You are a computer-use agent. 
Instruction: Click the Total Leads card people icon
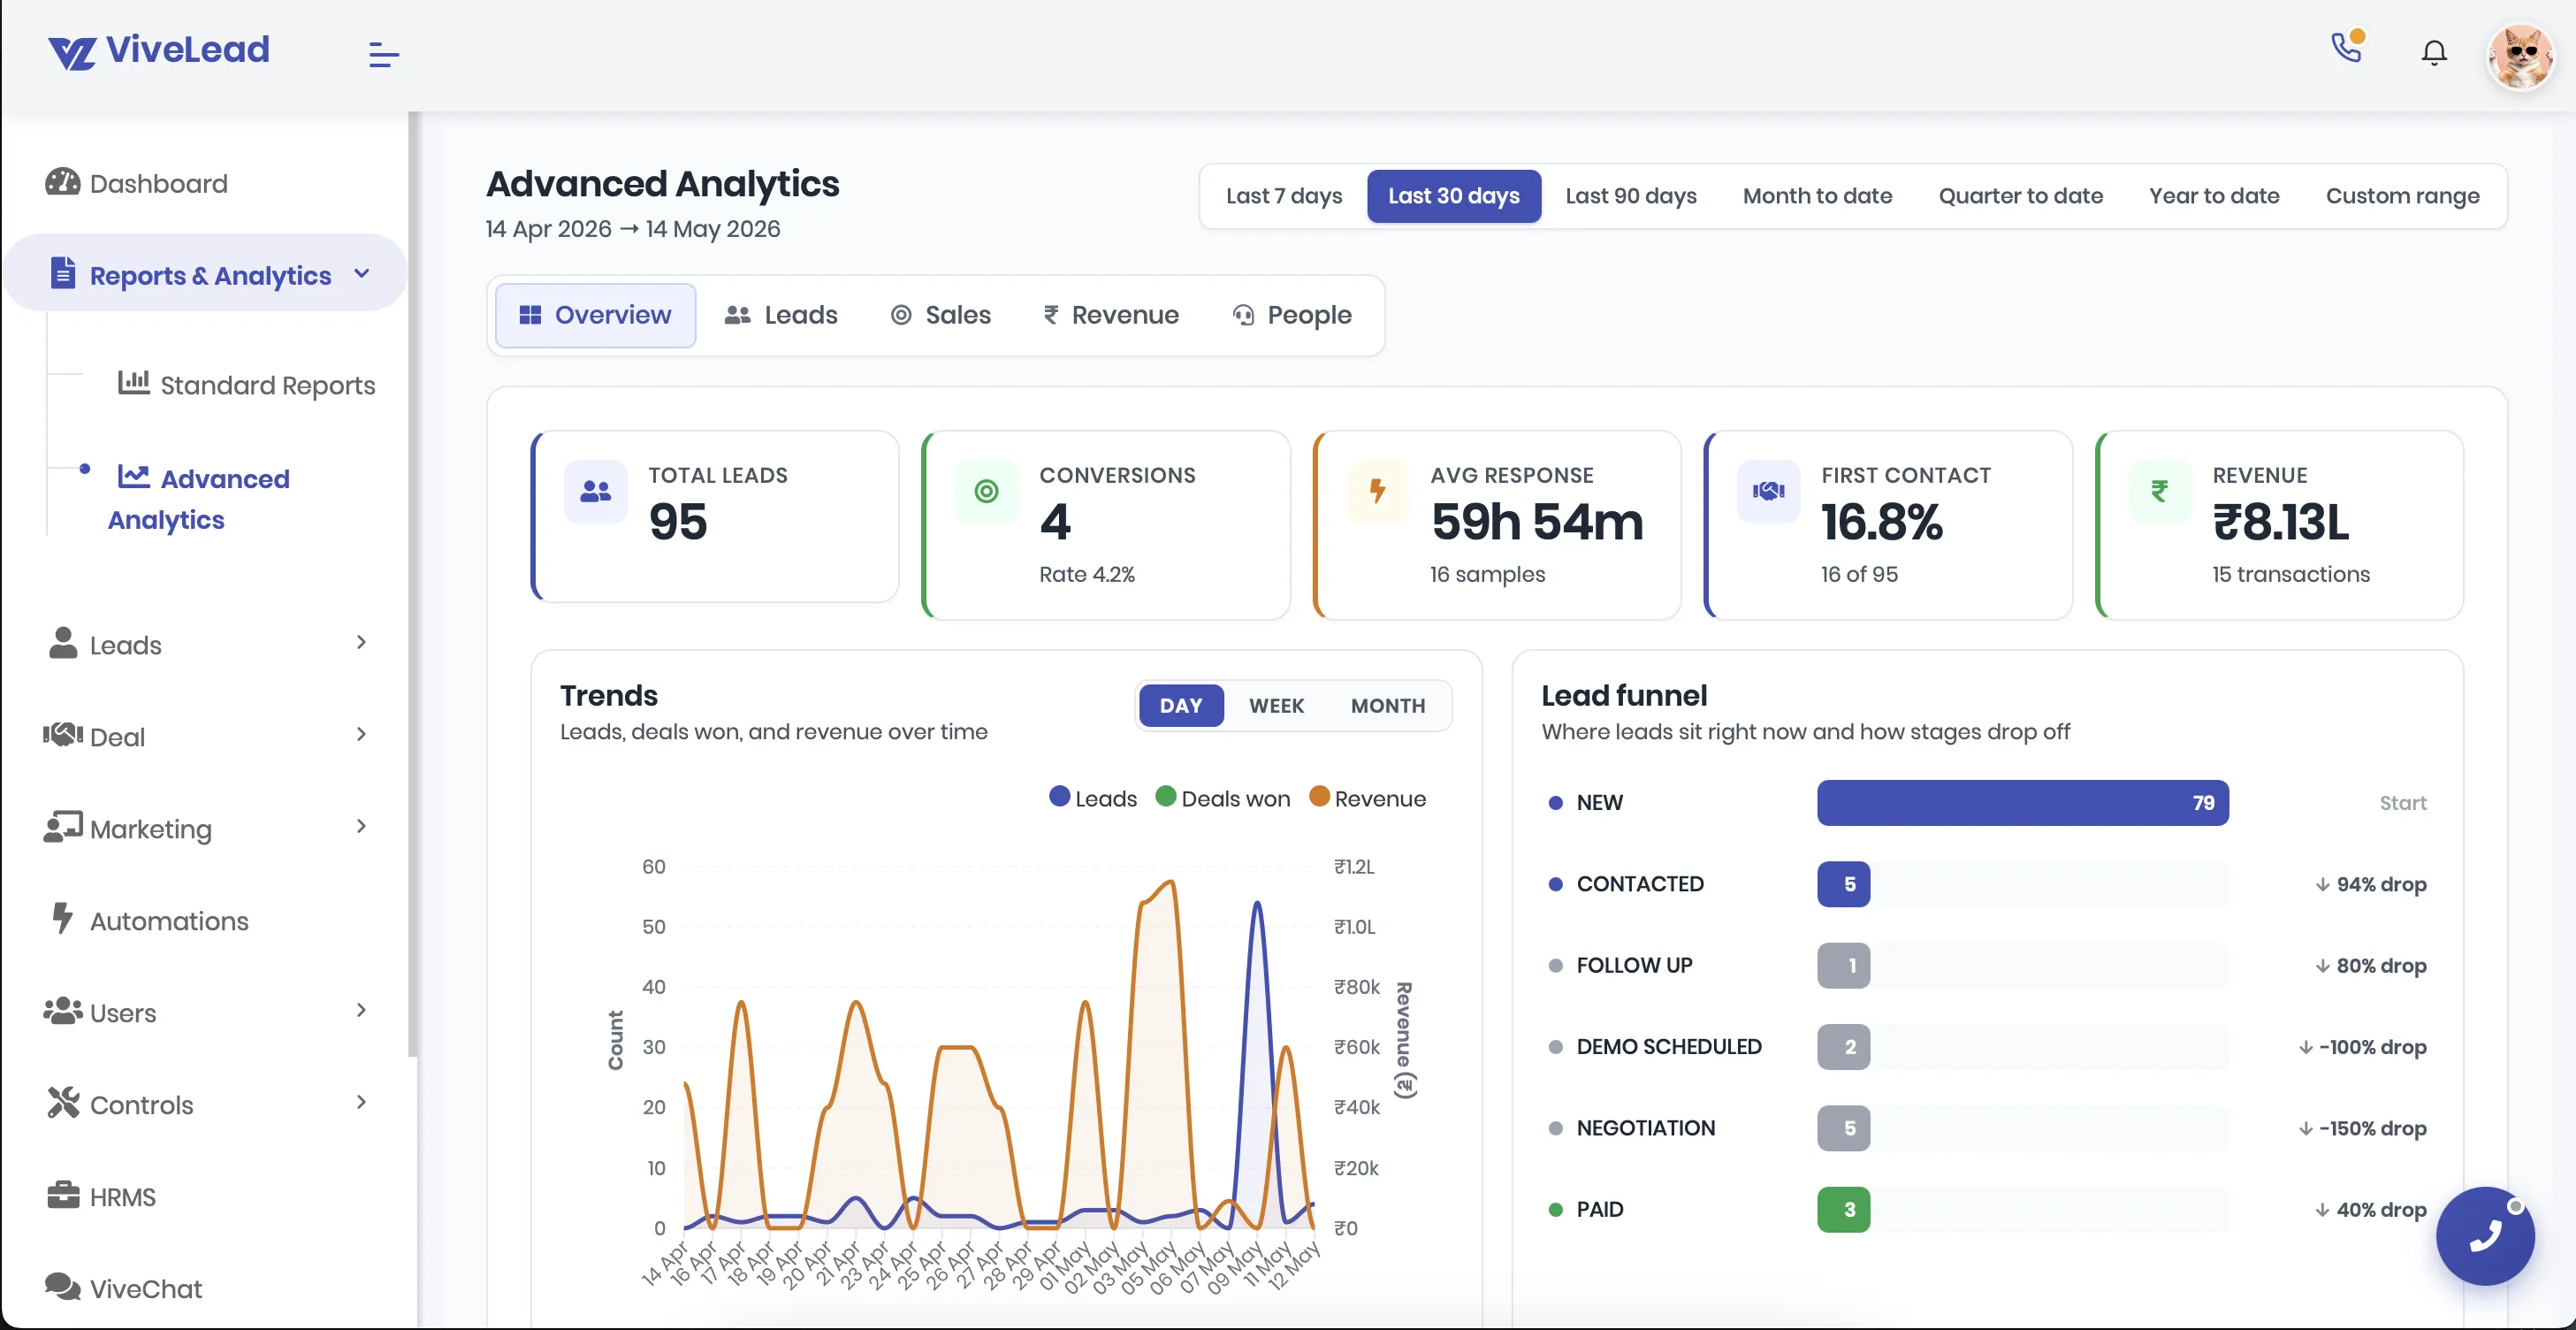pos(596,491)
